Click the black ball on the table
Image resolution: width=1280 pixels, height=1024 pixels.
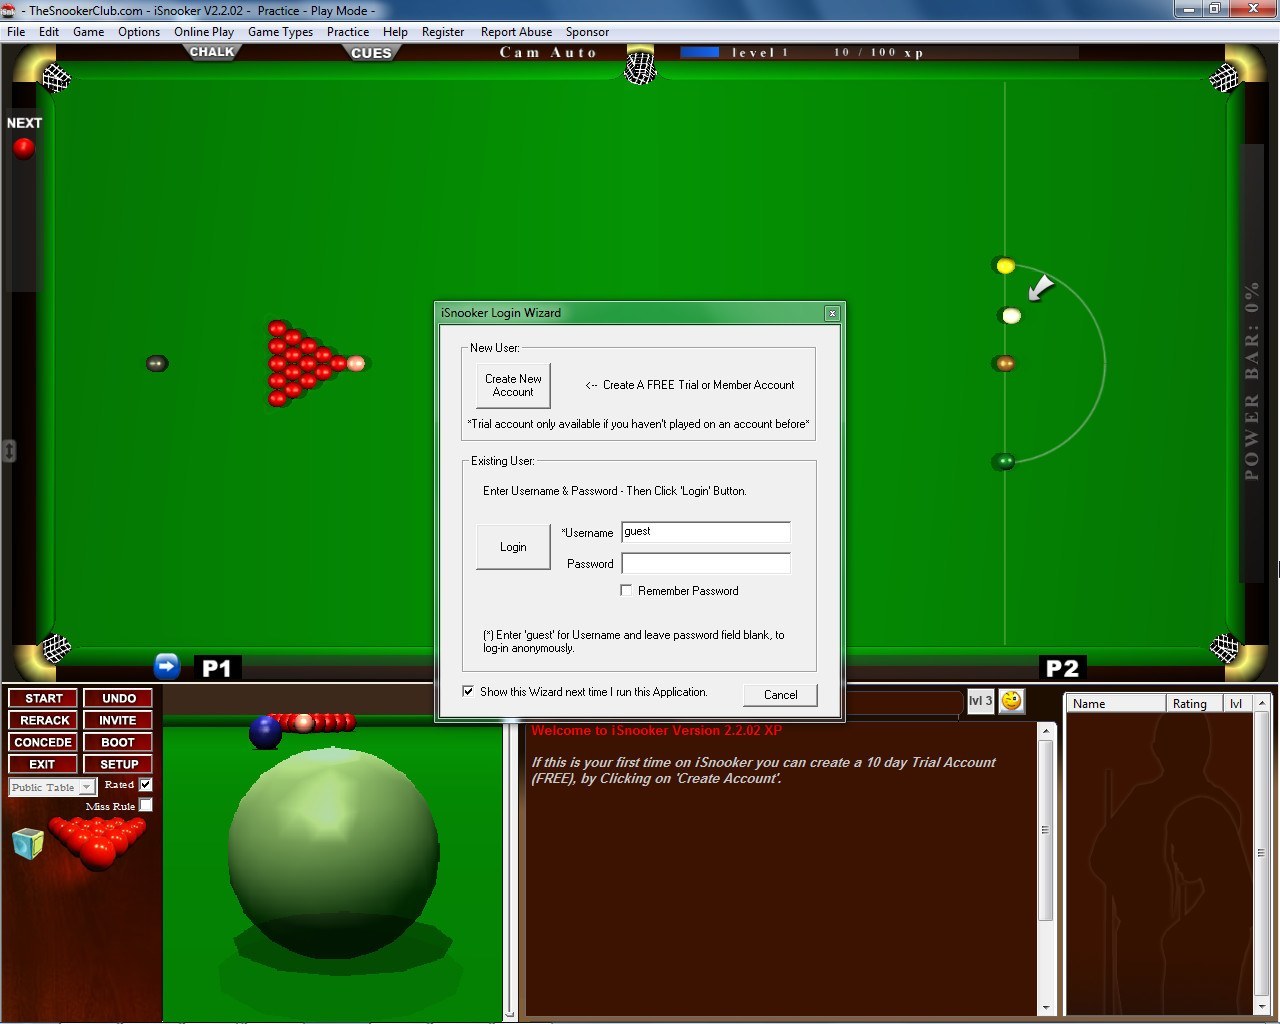[157, 363]
